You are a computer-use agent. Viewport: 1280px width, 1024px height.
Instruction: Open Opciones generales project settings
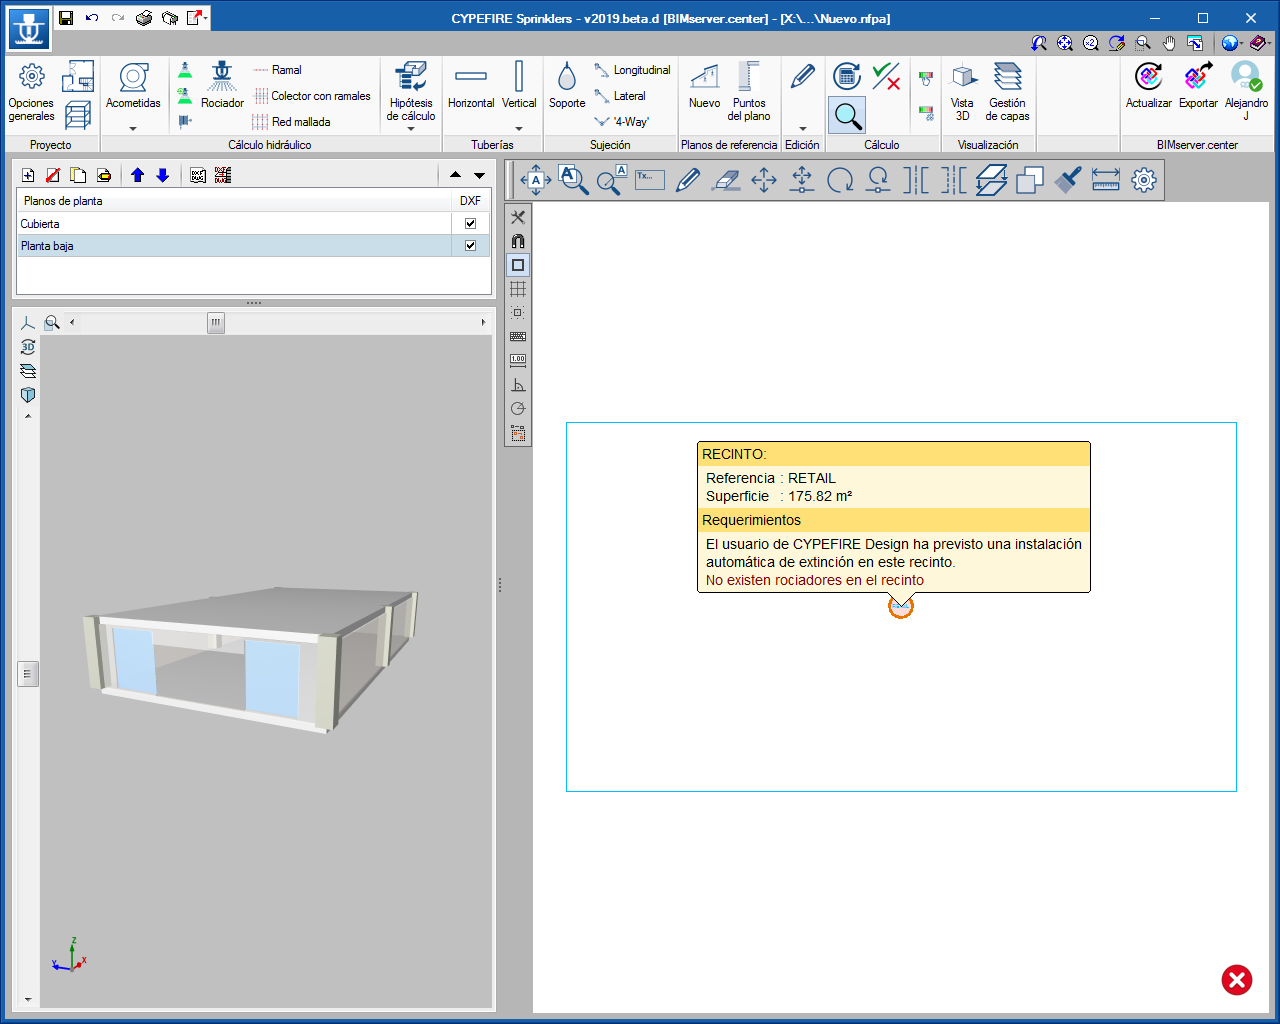pyautogui.click(x=31, y=92)
